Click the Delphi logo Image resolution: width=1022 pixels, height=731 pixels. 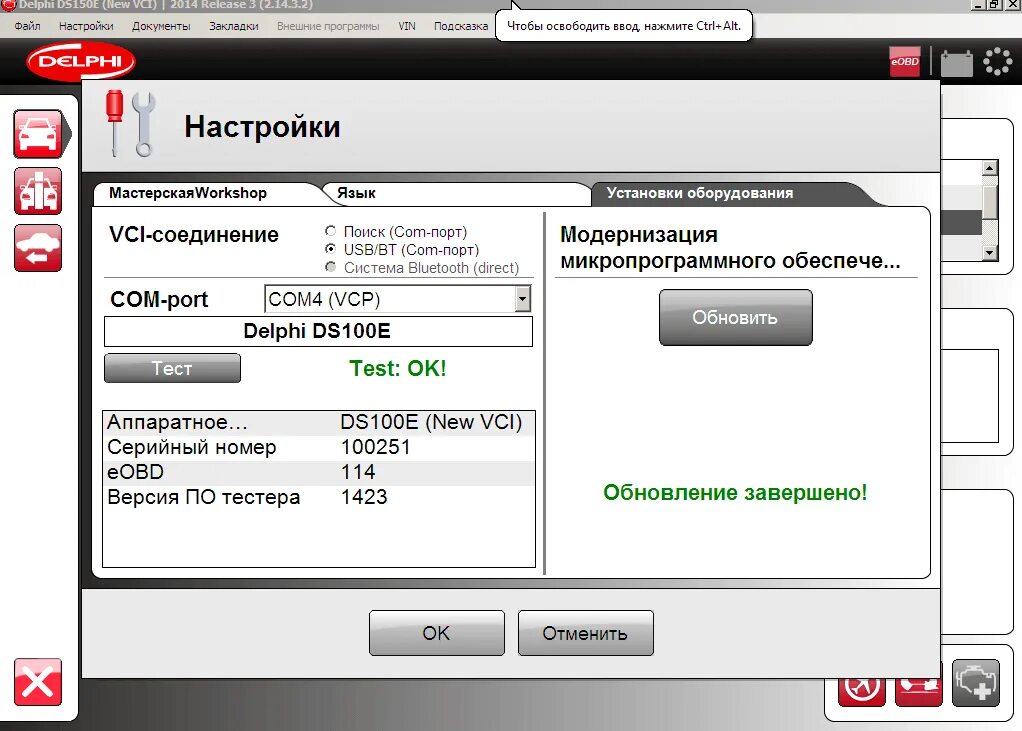(x=81, y=61)
